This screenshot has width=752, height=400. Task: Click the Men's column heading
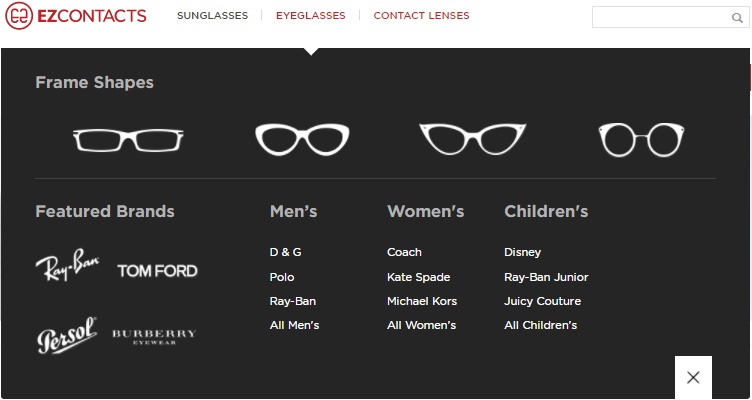294,212
